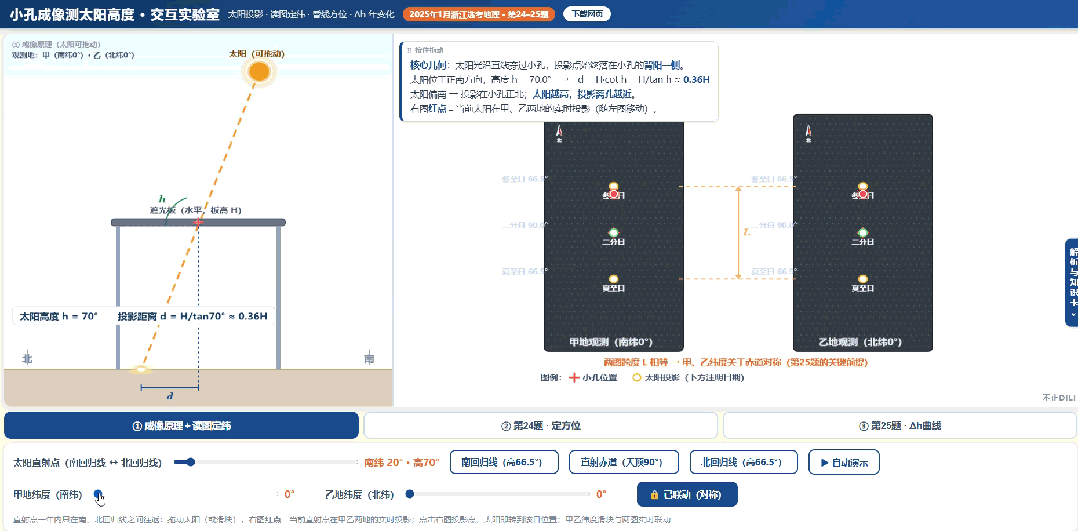The image size is (1078, 531).
Task: Click the 2025年1月浙江选考地理 orange badge
Action: click(478, 14)
